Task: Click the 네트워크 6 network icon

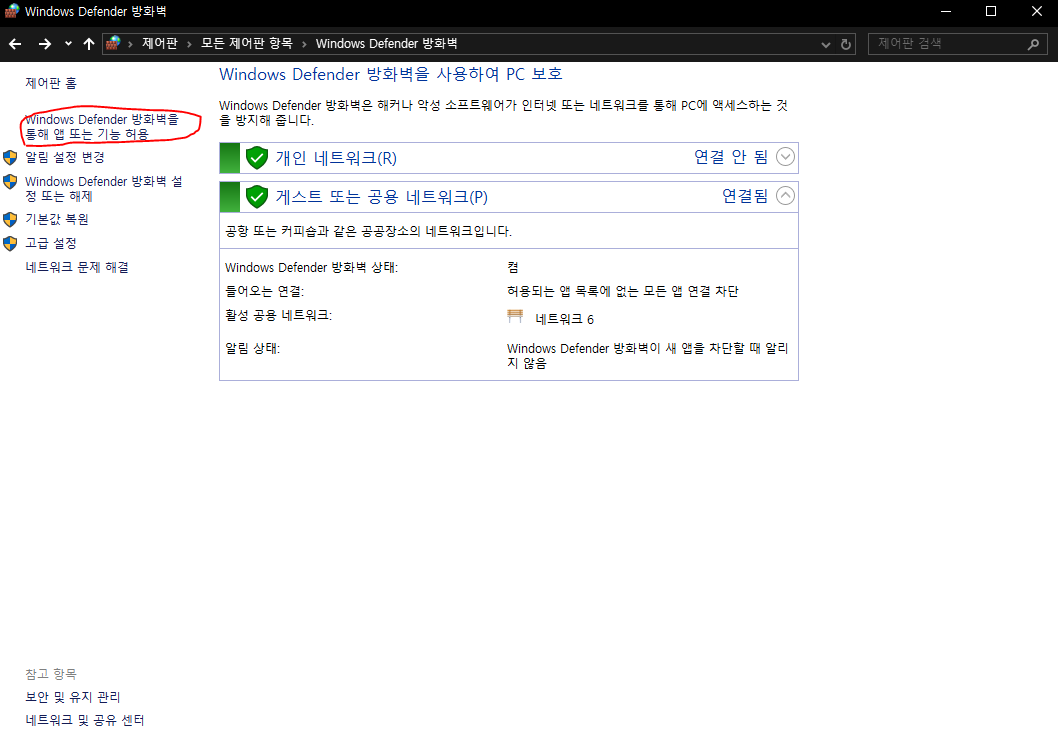Action: pos(514,314)
